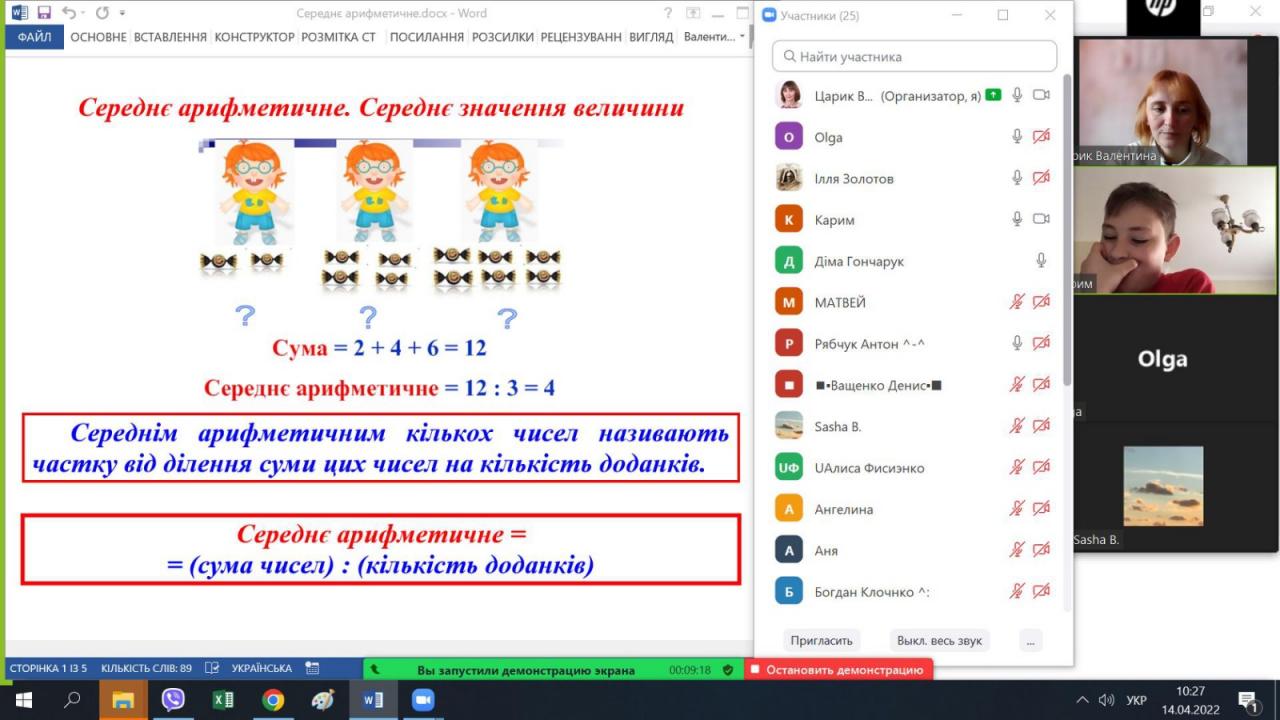
Task: Click the Save icon in Word's quick access toolbar
Action: (x=44, y=13)
